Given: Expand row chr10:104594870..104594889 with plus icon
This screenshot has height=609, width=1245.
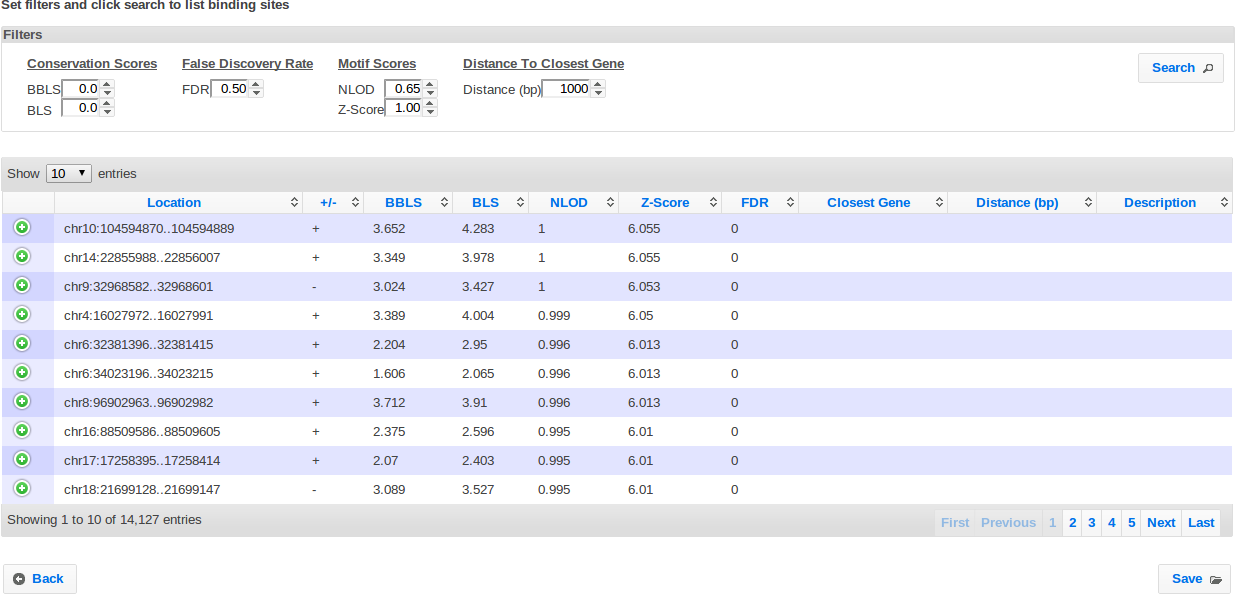Looking at the screenshot, I should tap(22, 228).
